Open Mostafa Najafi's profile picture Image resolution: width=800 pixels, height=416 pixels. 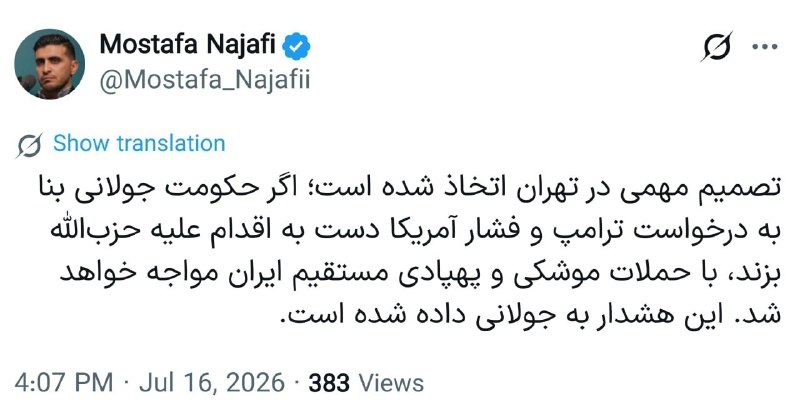(x=49, y=64)
